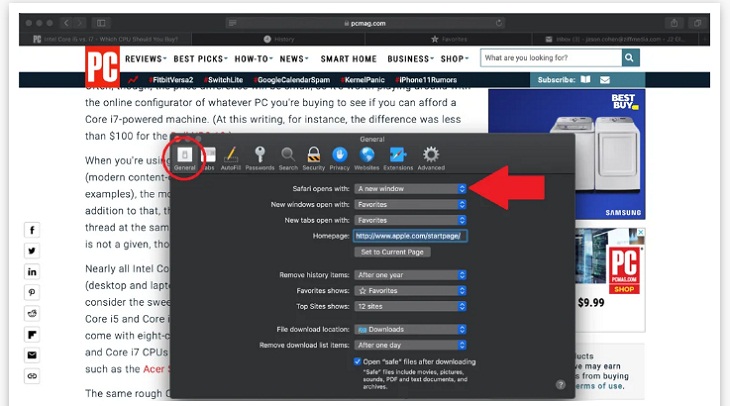Click the Set to Current Page button
The image size is (730, 406).
point(392,252)
